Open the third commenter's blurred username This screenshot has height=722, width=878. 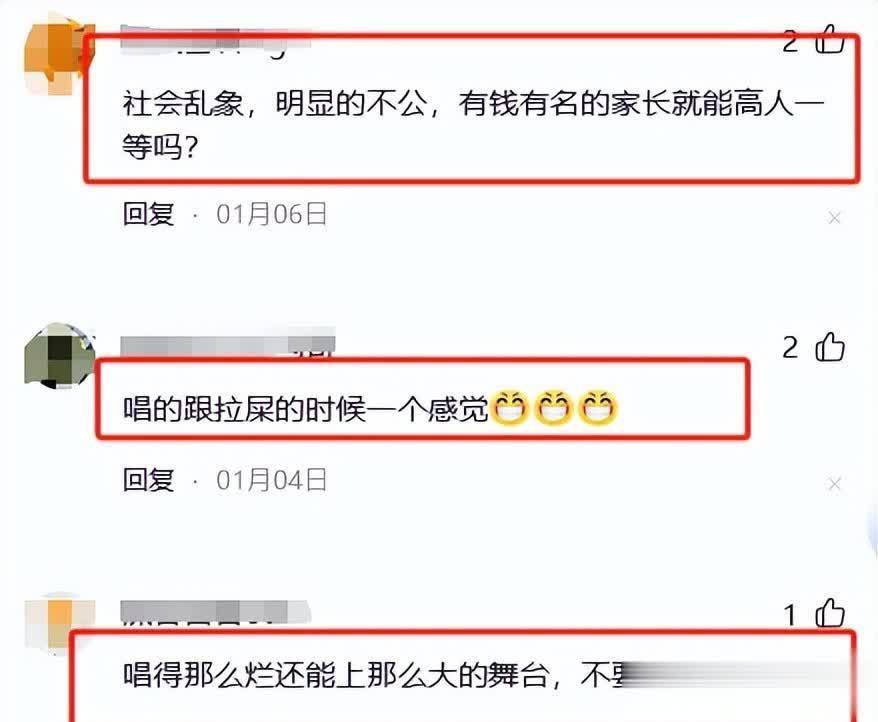[216, 612]
